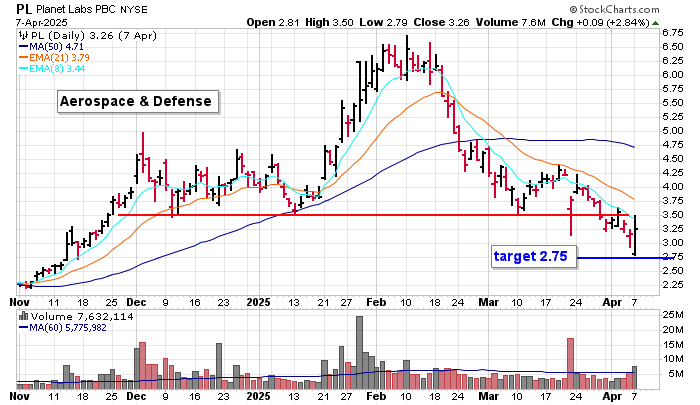Click the 20M volume axis label
The height and width of the screenshot is (405, 700).
point(673,330)
